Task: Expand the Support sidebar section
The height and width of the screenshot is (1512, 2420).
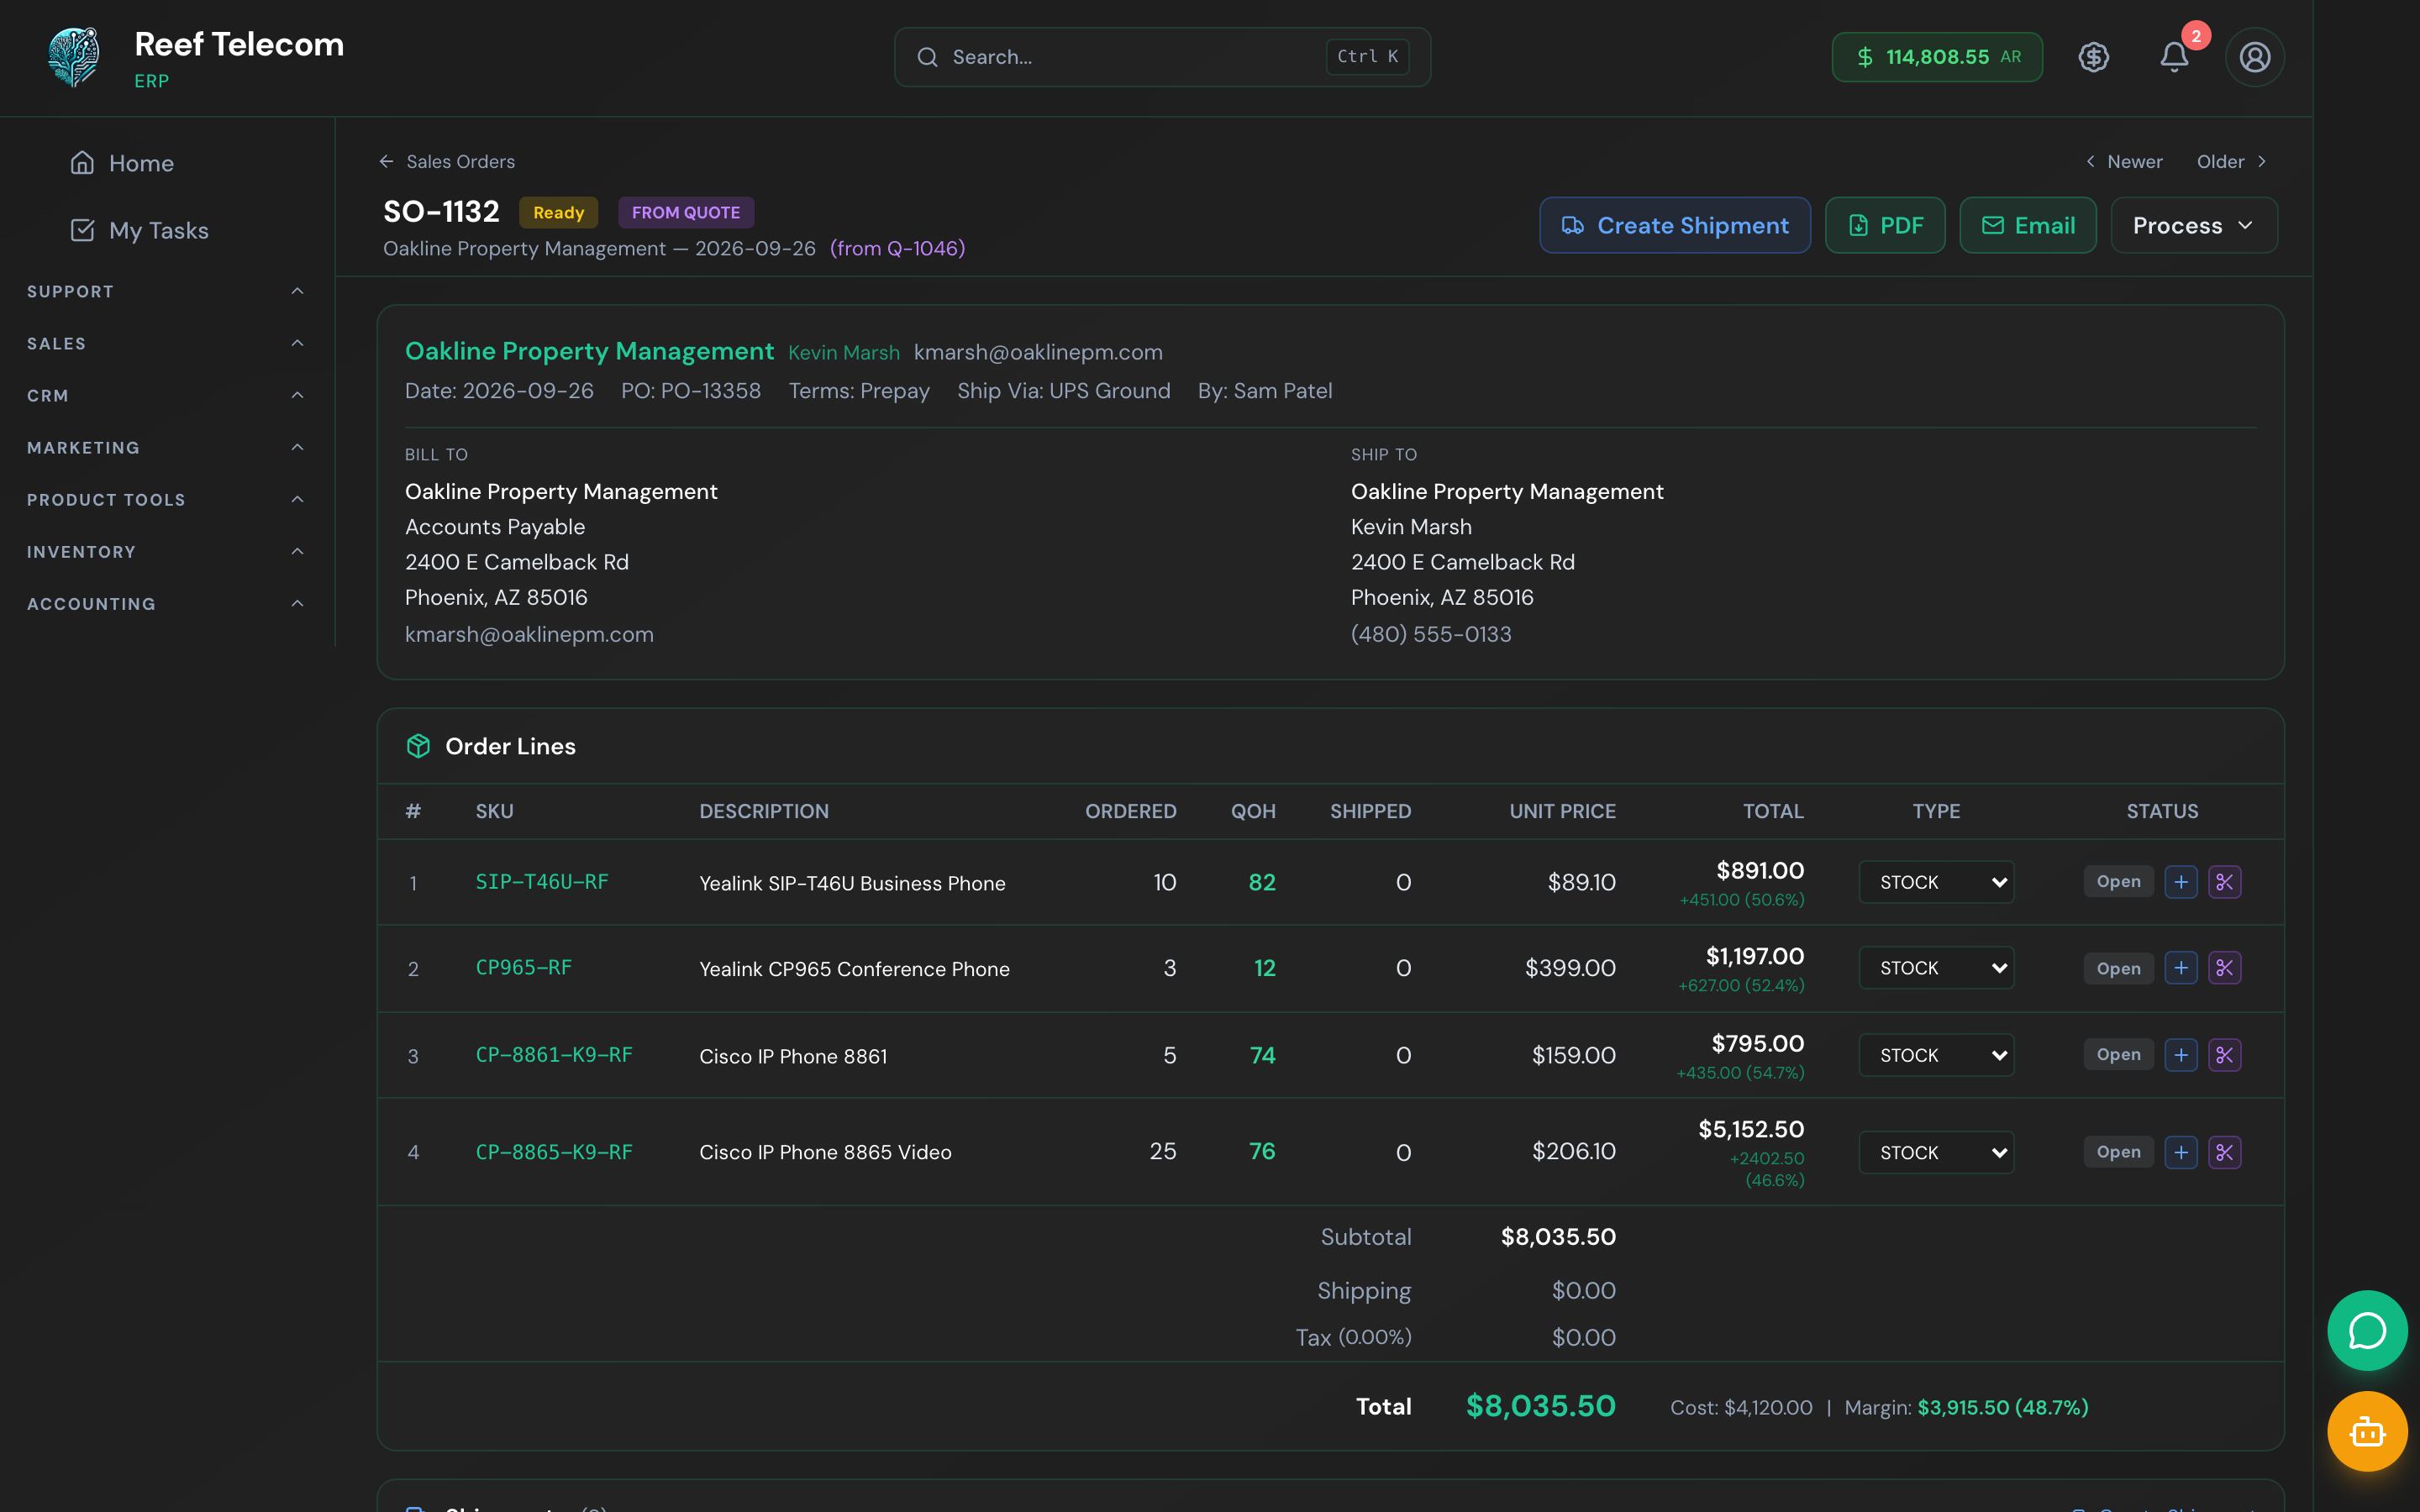Action: point(166,291)
